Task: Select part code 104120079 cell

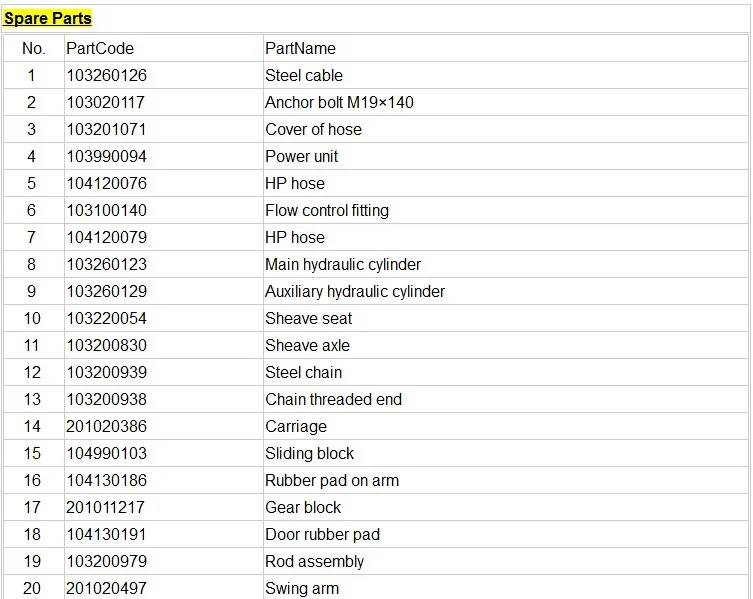Action: (106, 237)
